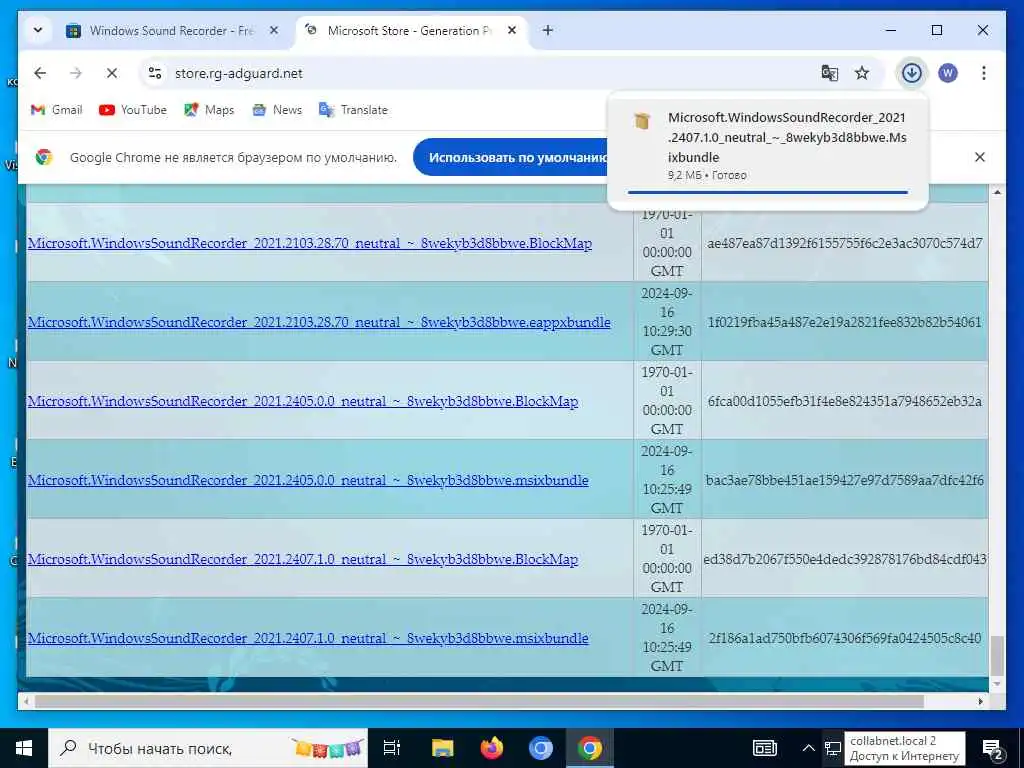Image resolution: width=1024 pixels, height=768 pixels.
Task: Open News bookmark
Action: pyautogui.click(x=278, y=110)
